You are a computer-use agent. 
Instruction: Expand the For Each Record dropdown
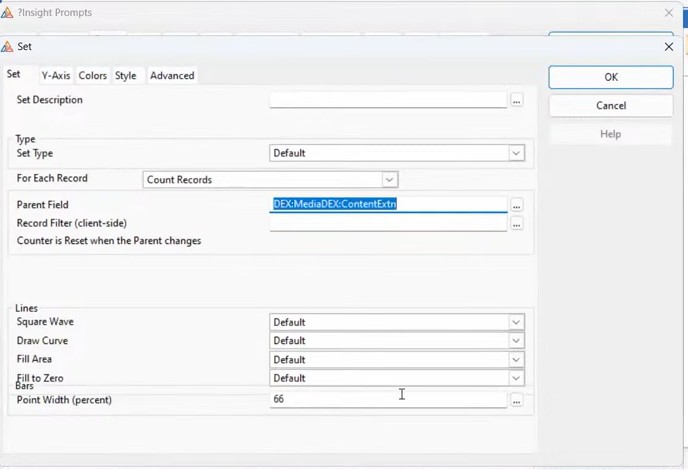click(390, 180)
